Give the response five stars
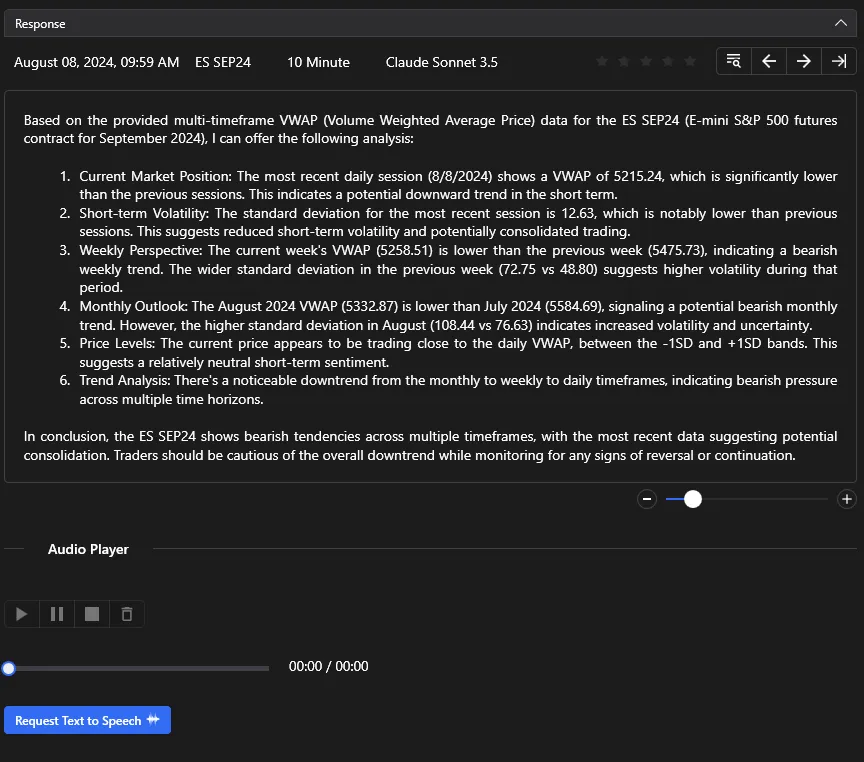The width and height of the screenshot is (864, 762). coord(690,62)
